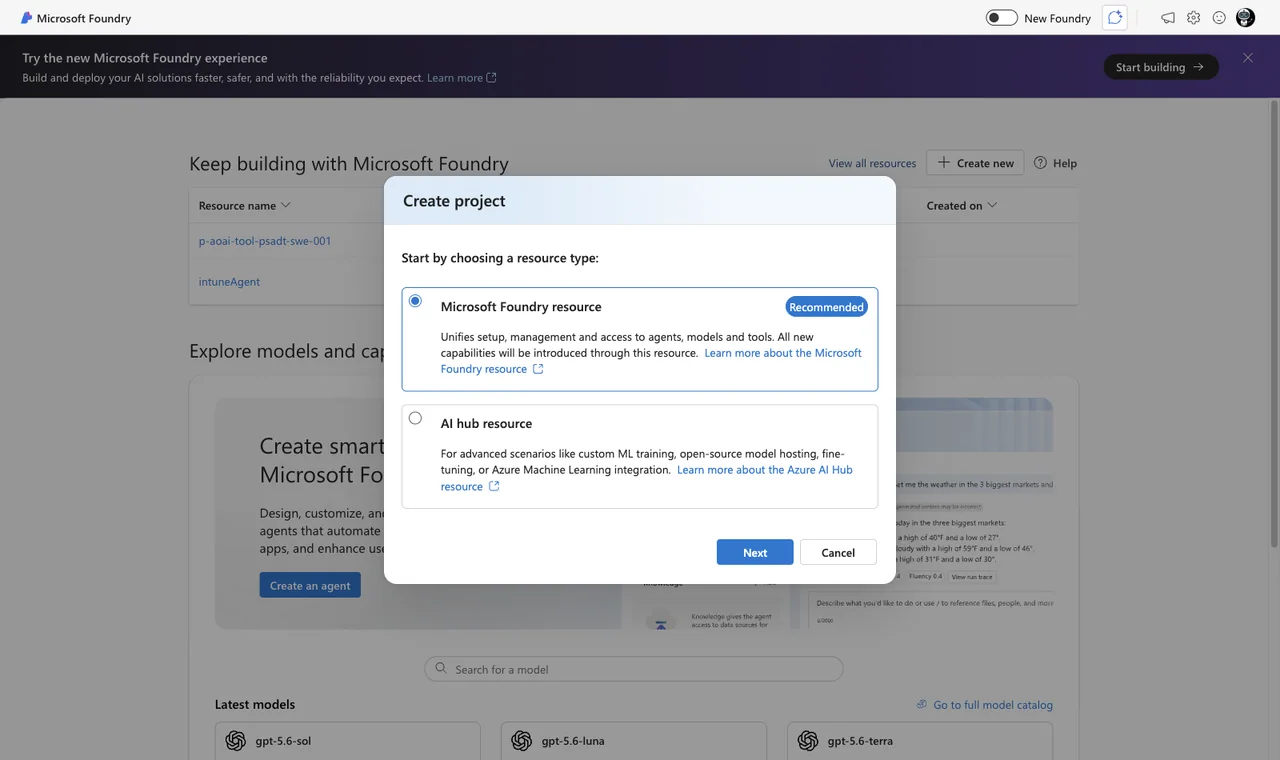The height and width of the screenshot is (760, 1280).
Task: Go to full model catalog
Action: pos(984,705)
